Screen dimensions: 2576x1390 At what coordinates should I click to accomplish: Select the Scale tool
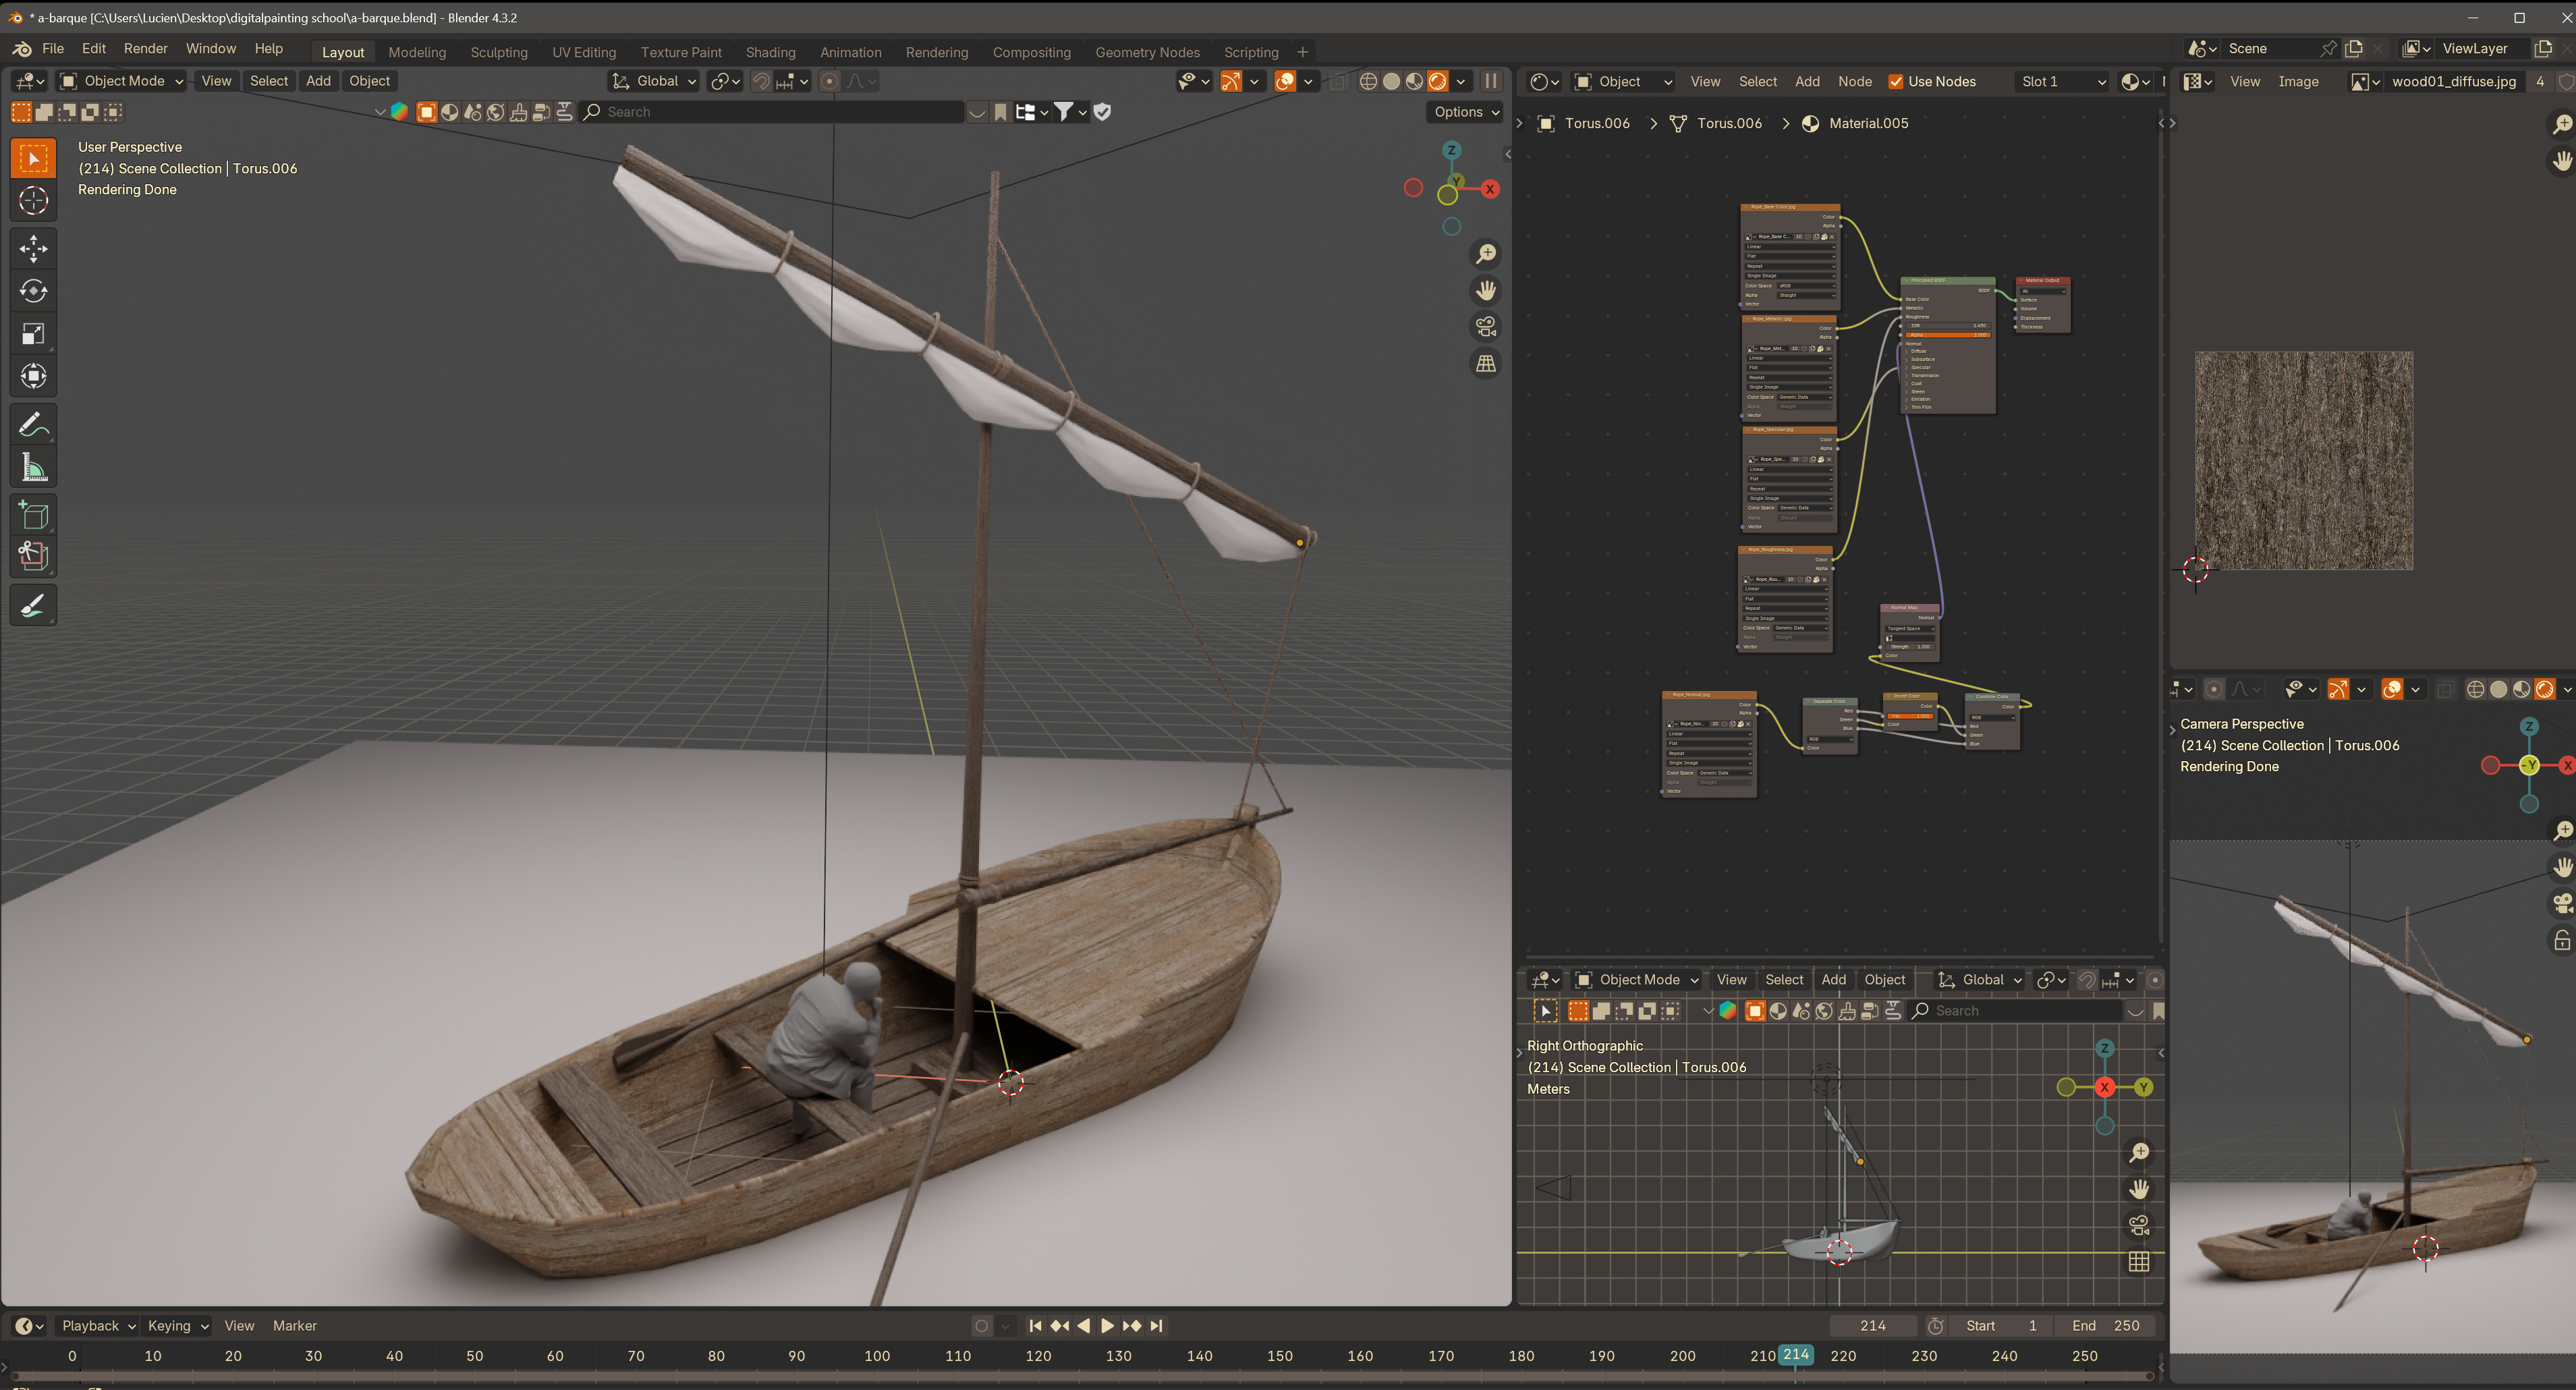coord(33,334)
